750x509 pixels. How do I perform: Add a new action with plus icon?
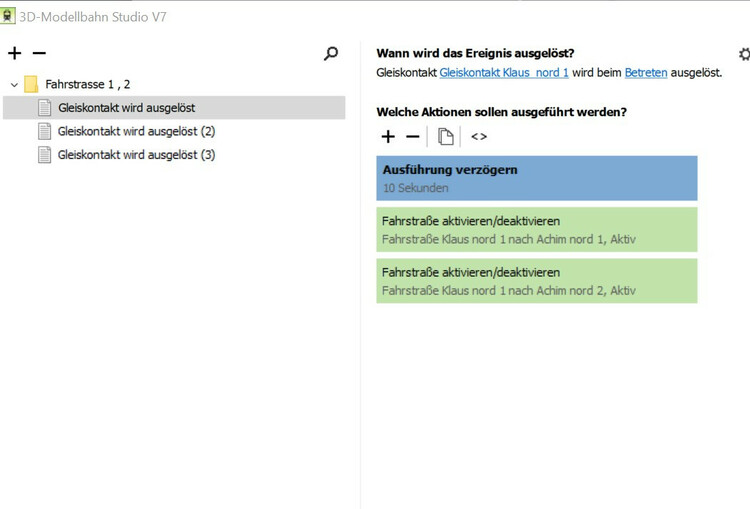click(x=389, y=136)
